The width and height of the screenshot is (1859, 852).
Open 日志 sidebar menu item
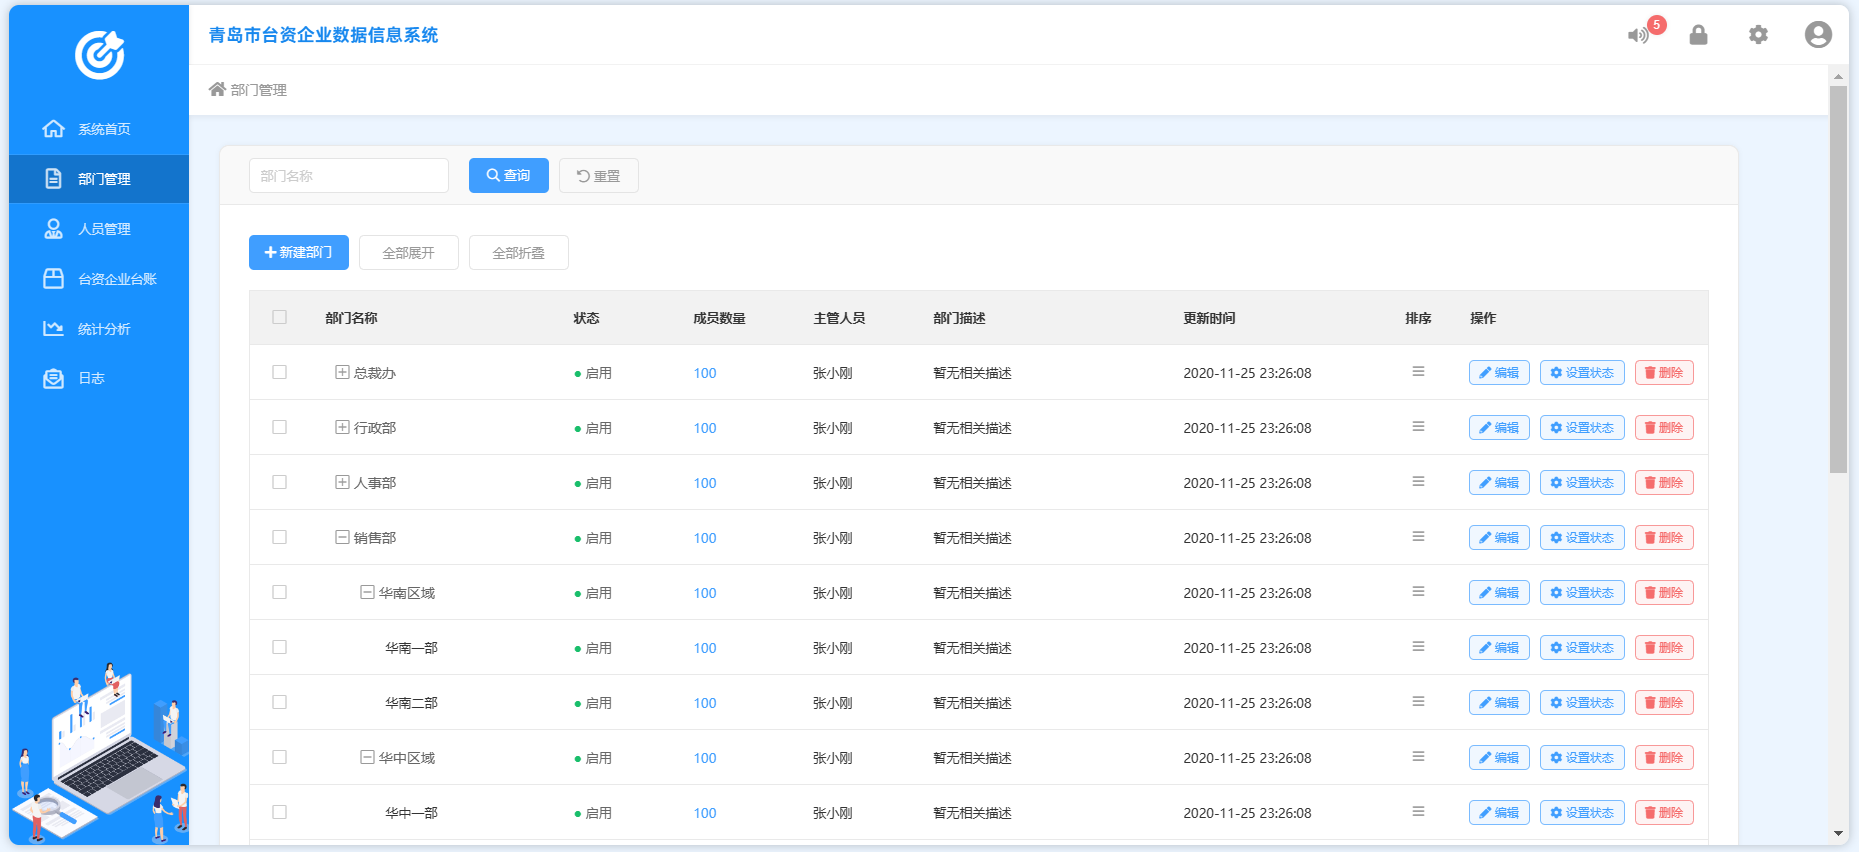[99, 378]
